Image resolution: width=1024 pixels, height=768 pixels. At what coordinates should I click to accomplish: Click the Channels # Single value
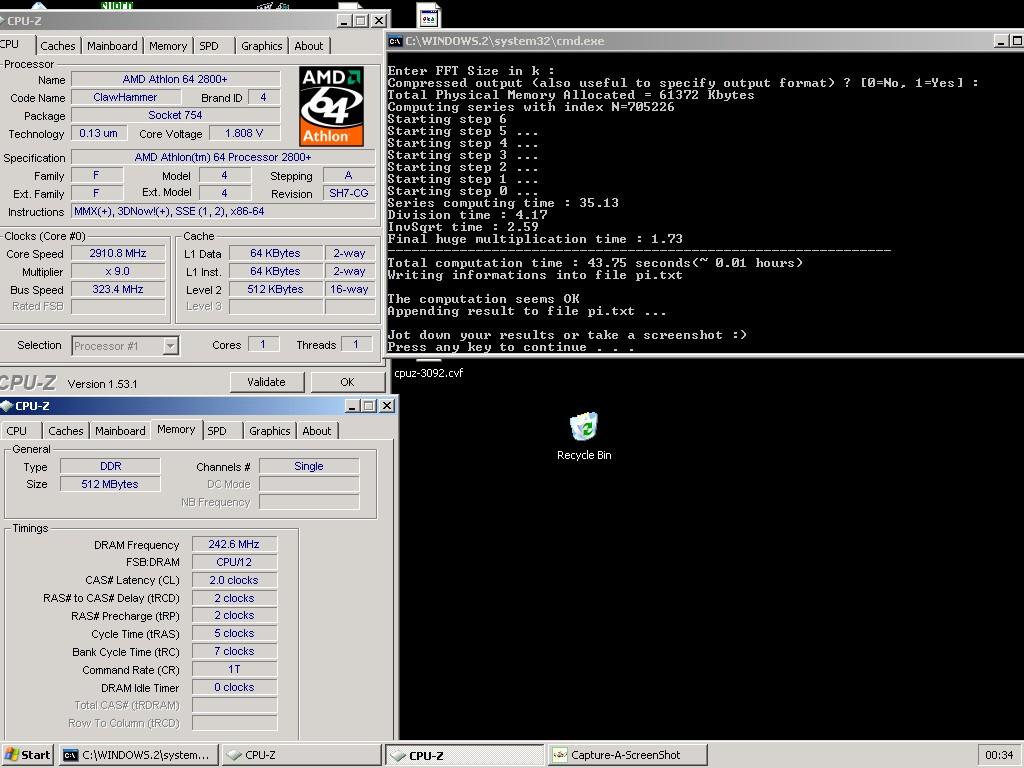tap(309, 466)
